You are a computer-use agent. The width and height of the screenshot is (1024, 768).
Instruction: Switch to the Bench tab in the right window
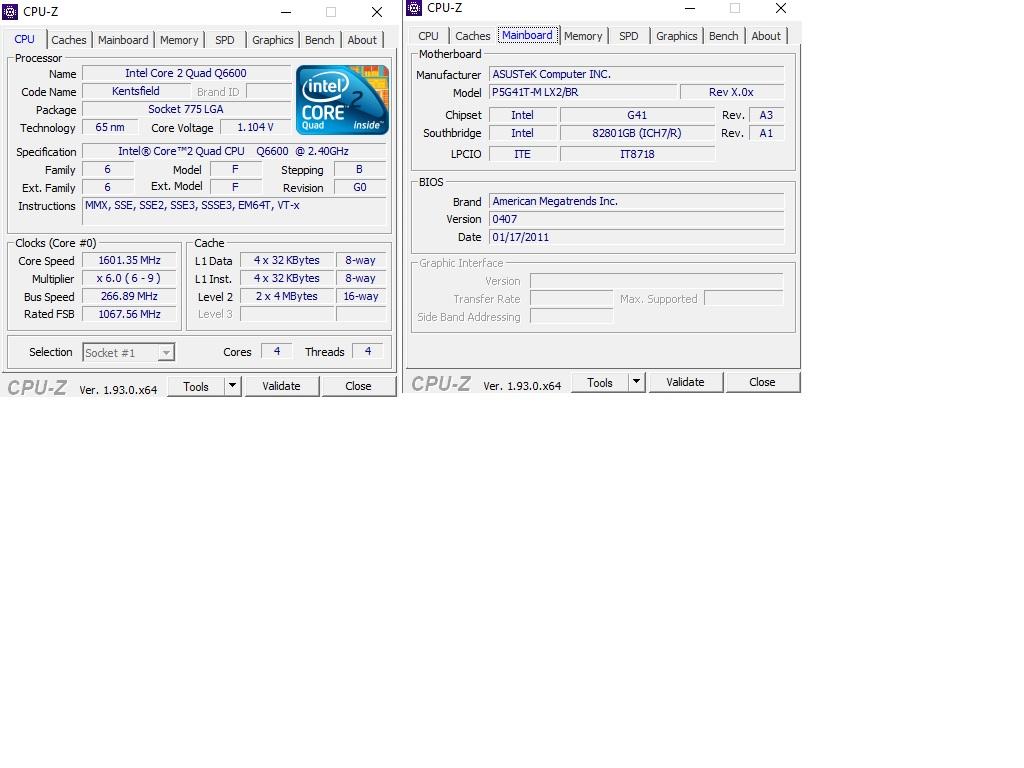724,36
